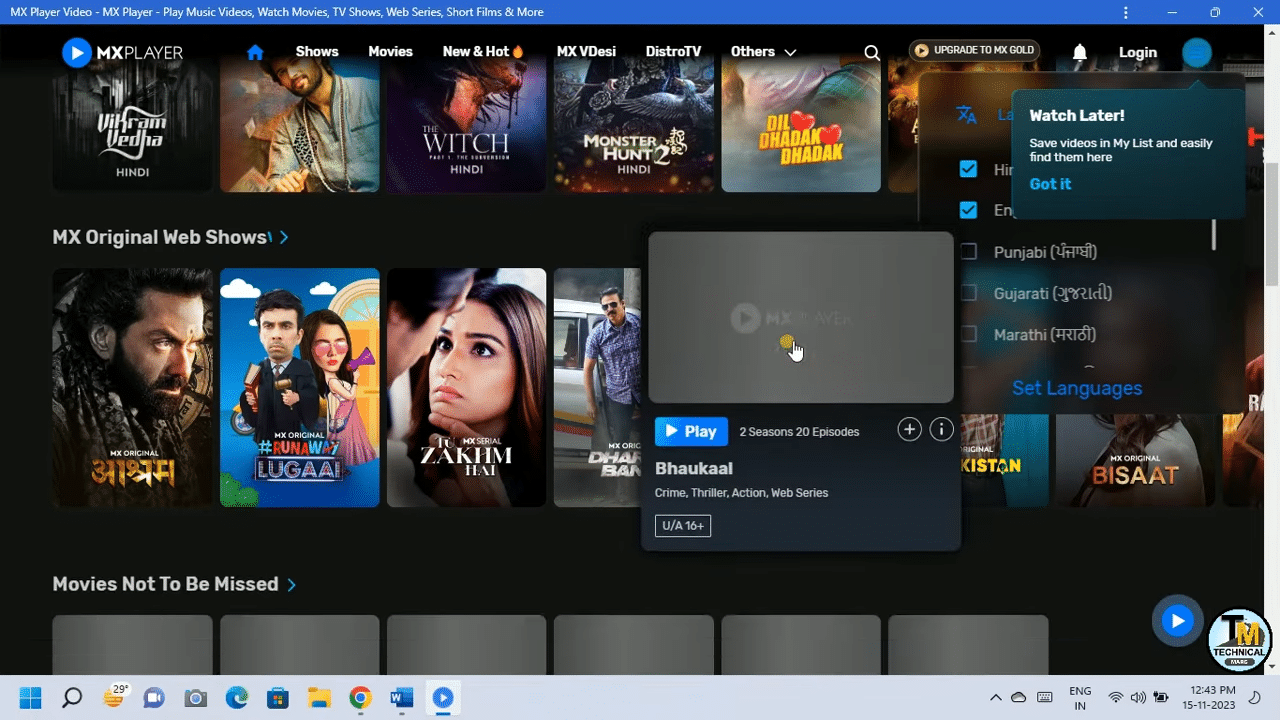Dismiss tooltip with Got it
Image resolution: width=1280 pixels, height=720 pixels.
pos(1050,184)
